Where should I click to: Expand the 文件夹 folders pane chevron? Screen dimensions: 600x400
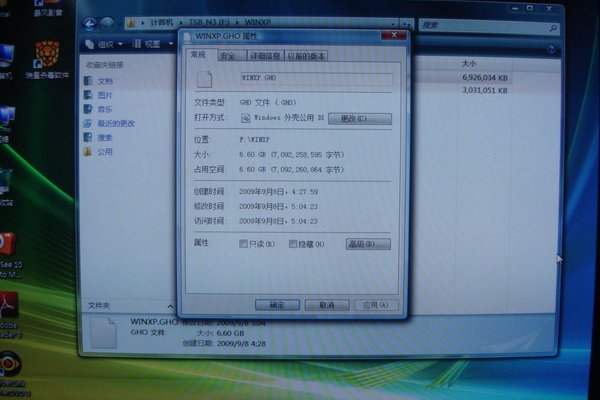pos(170,306)
